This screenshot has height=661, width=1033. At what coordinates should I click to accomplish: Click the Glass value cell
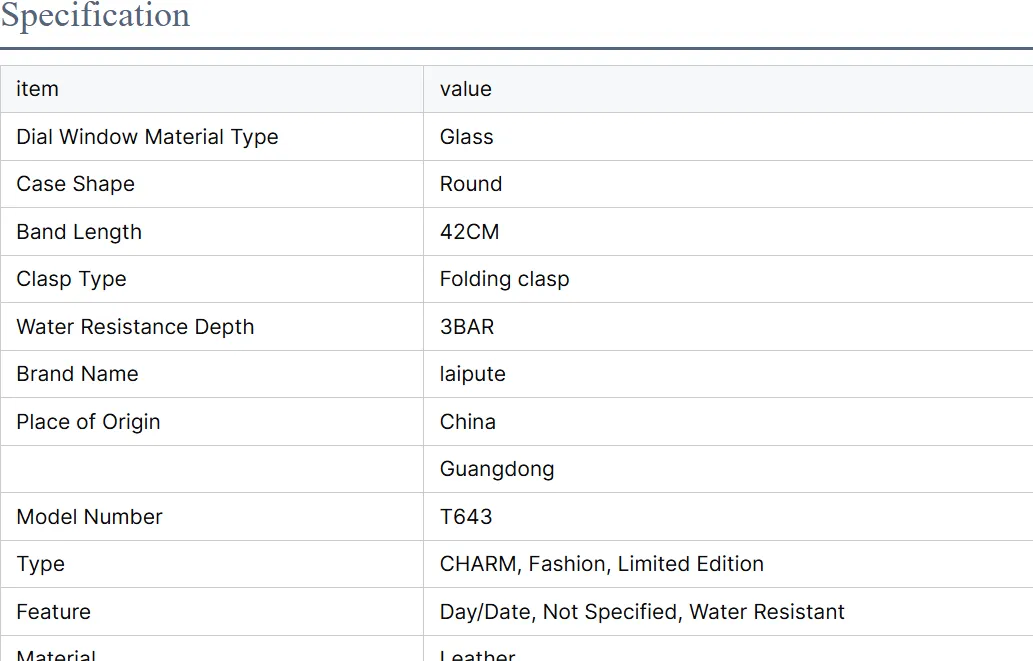(728, 136)
